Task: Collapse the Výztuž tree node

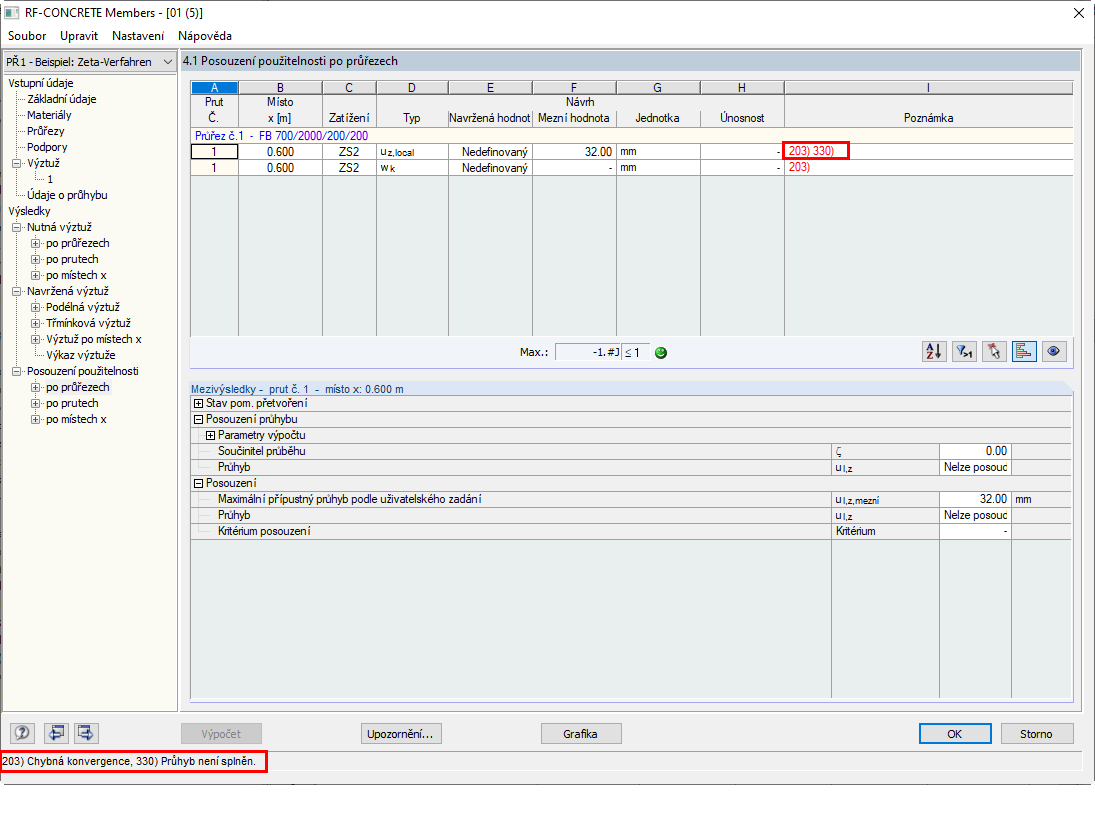Action: pos(17,163)
